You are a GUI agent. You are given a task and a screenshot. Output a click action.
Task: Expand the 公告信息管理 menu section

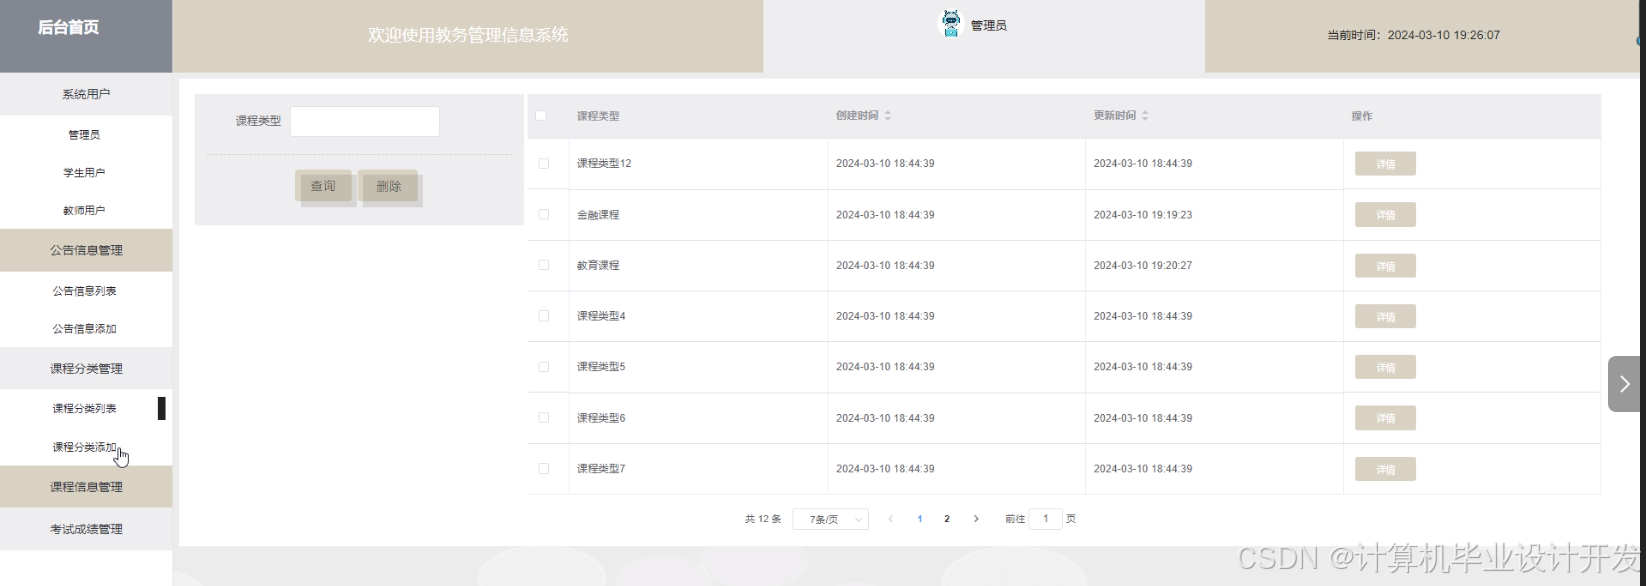click(x=86, y=250)
